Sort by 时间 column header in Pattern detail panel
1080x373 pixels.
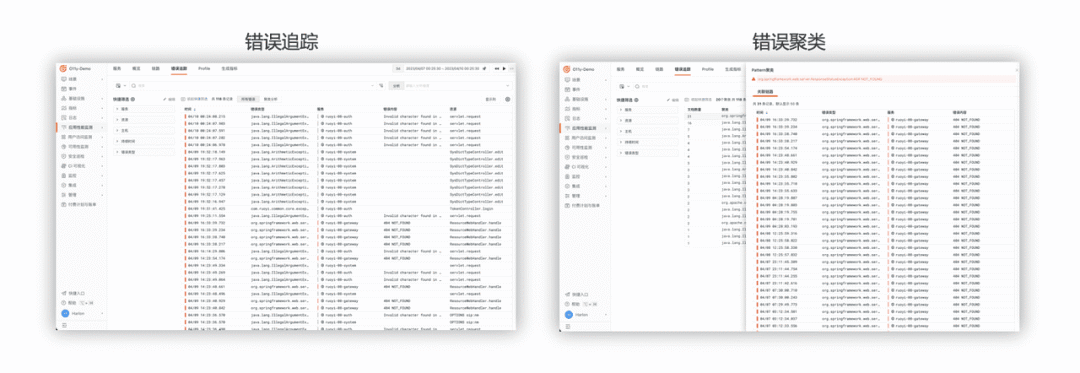click(761, 112)
